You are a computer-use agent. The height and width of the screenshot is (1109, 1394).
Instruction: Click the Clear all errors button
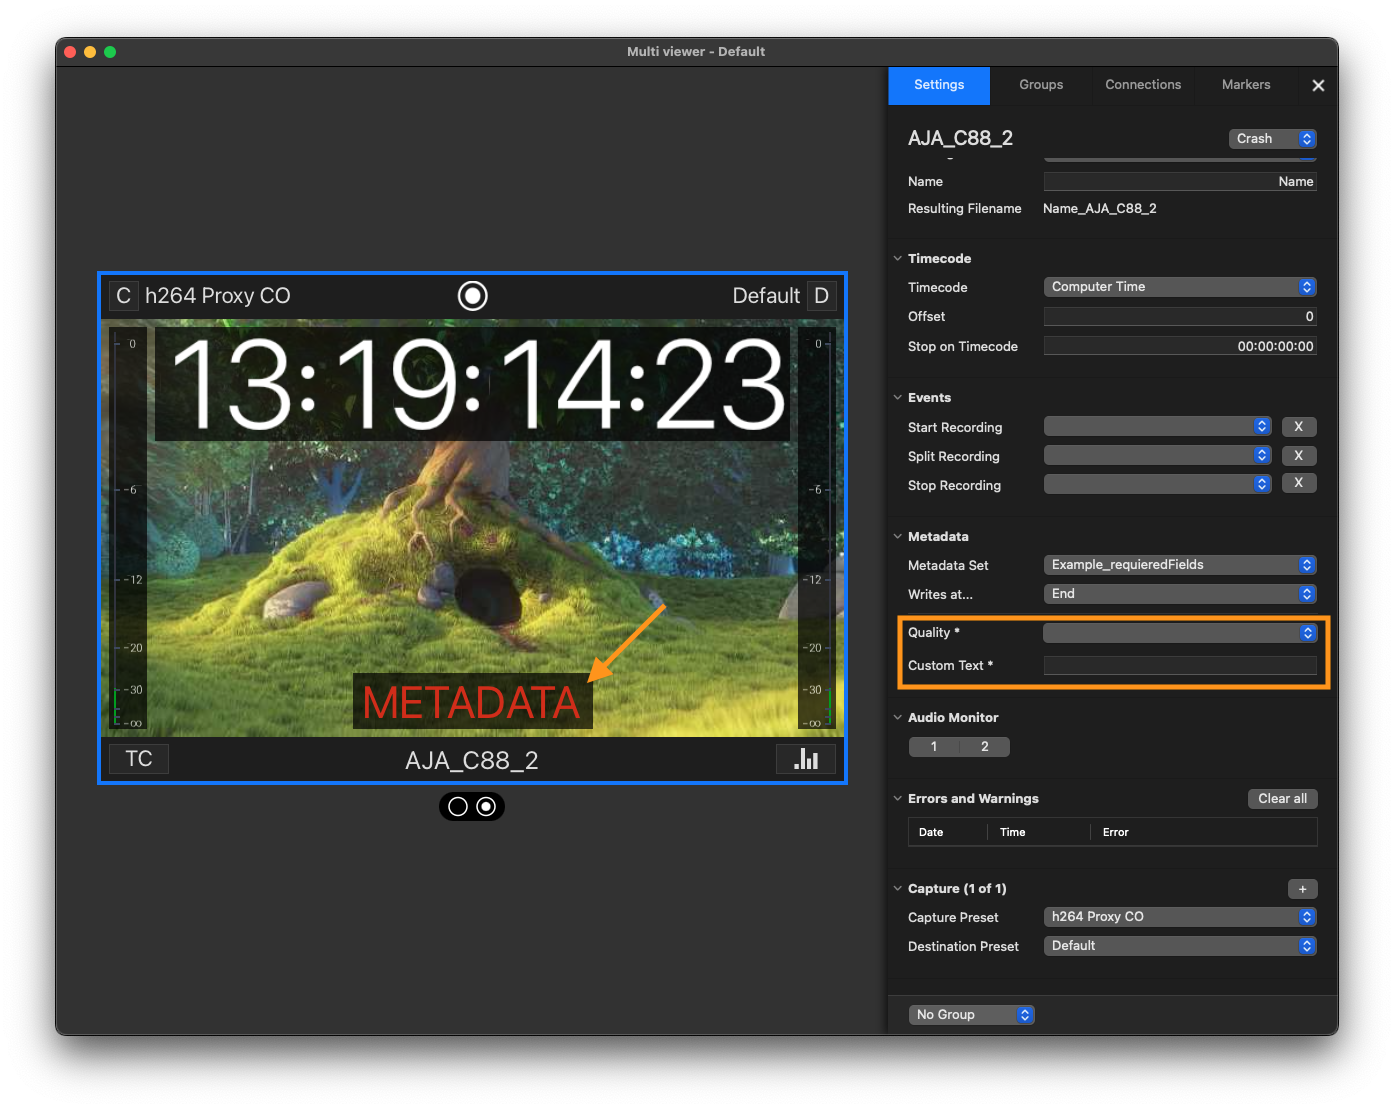[x=1283, y=799]
